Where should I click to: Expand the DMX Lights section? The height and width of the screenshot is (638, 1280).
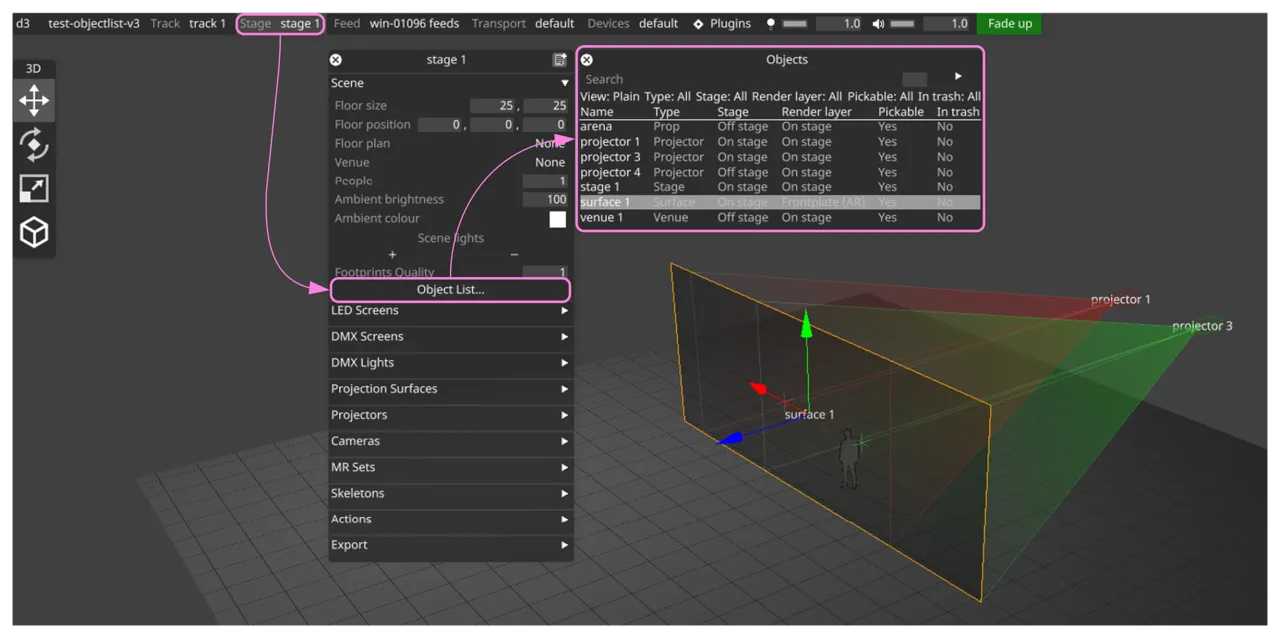[451, 362]
